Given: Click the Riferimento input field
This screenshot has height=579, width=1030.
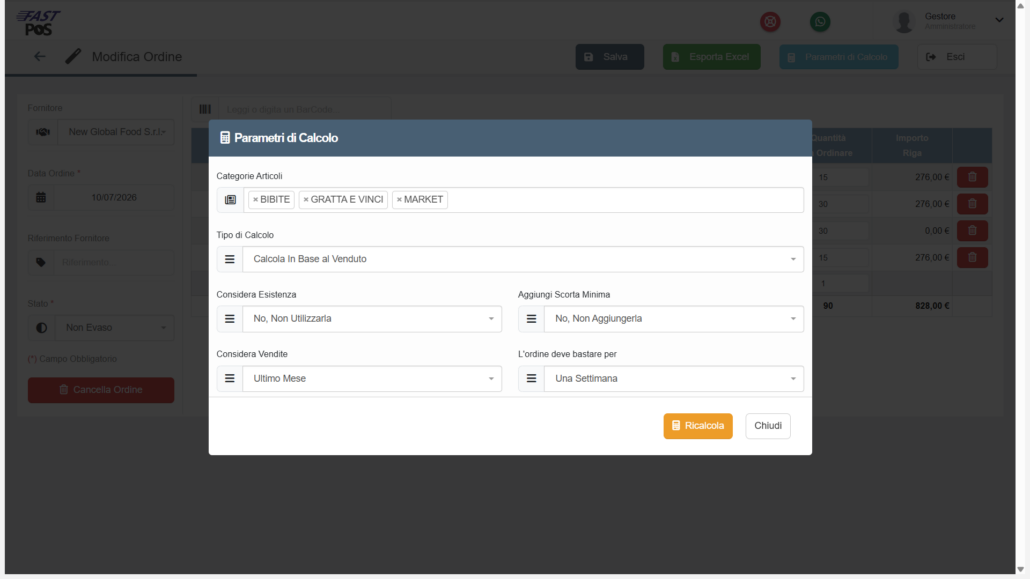Looking at the screenshot, I should (x=114, y=262).
